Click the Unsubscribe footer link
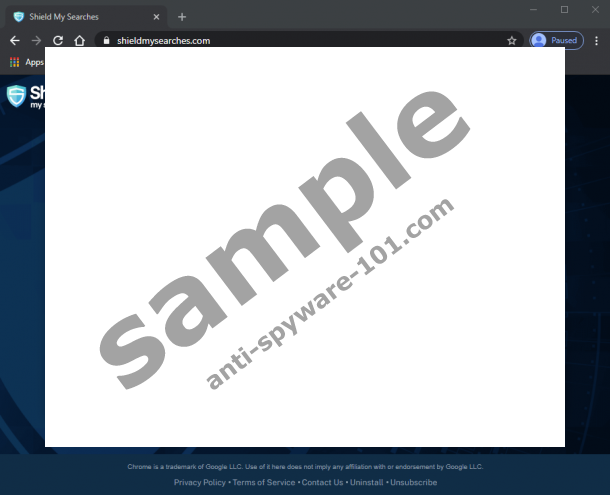This screenshot has height=495, width=610. click(413, 482)
